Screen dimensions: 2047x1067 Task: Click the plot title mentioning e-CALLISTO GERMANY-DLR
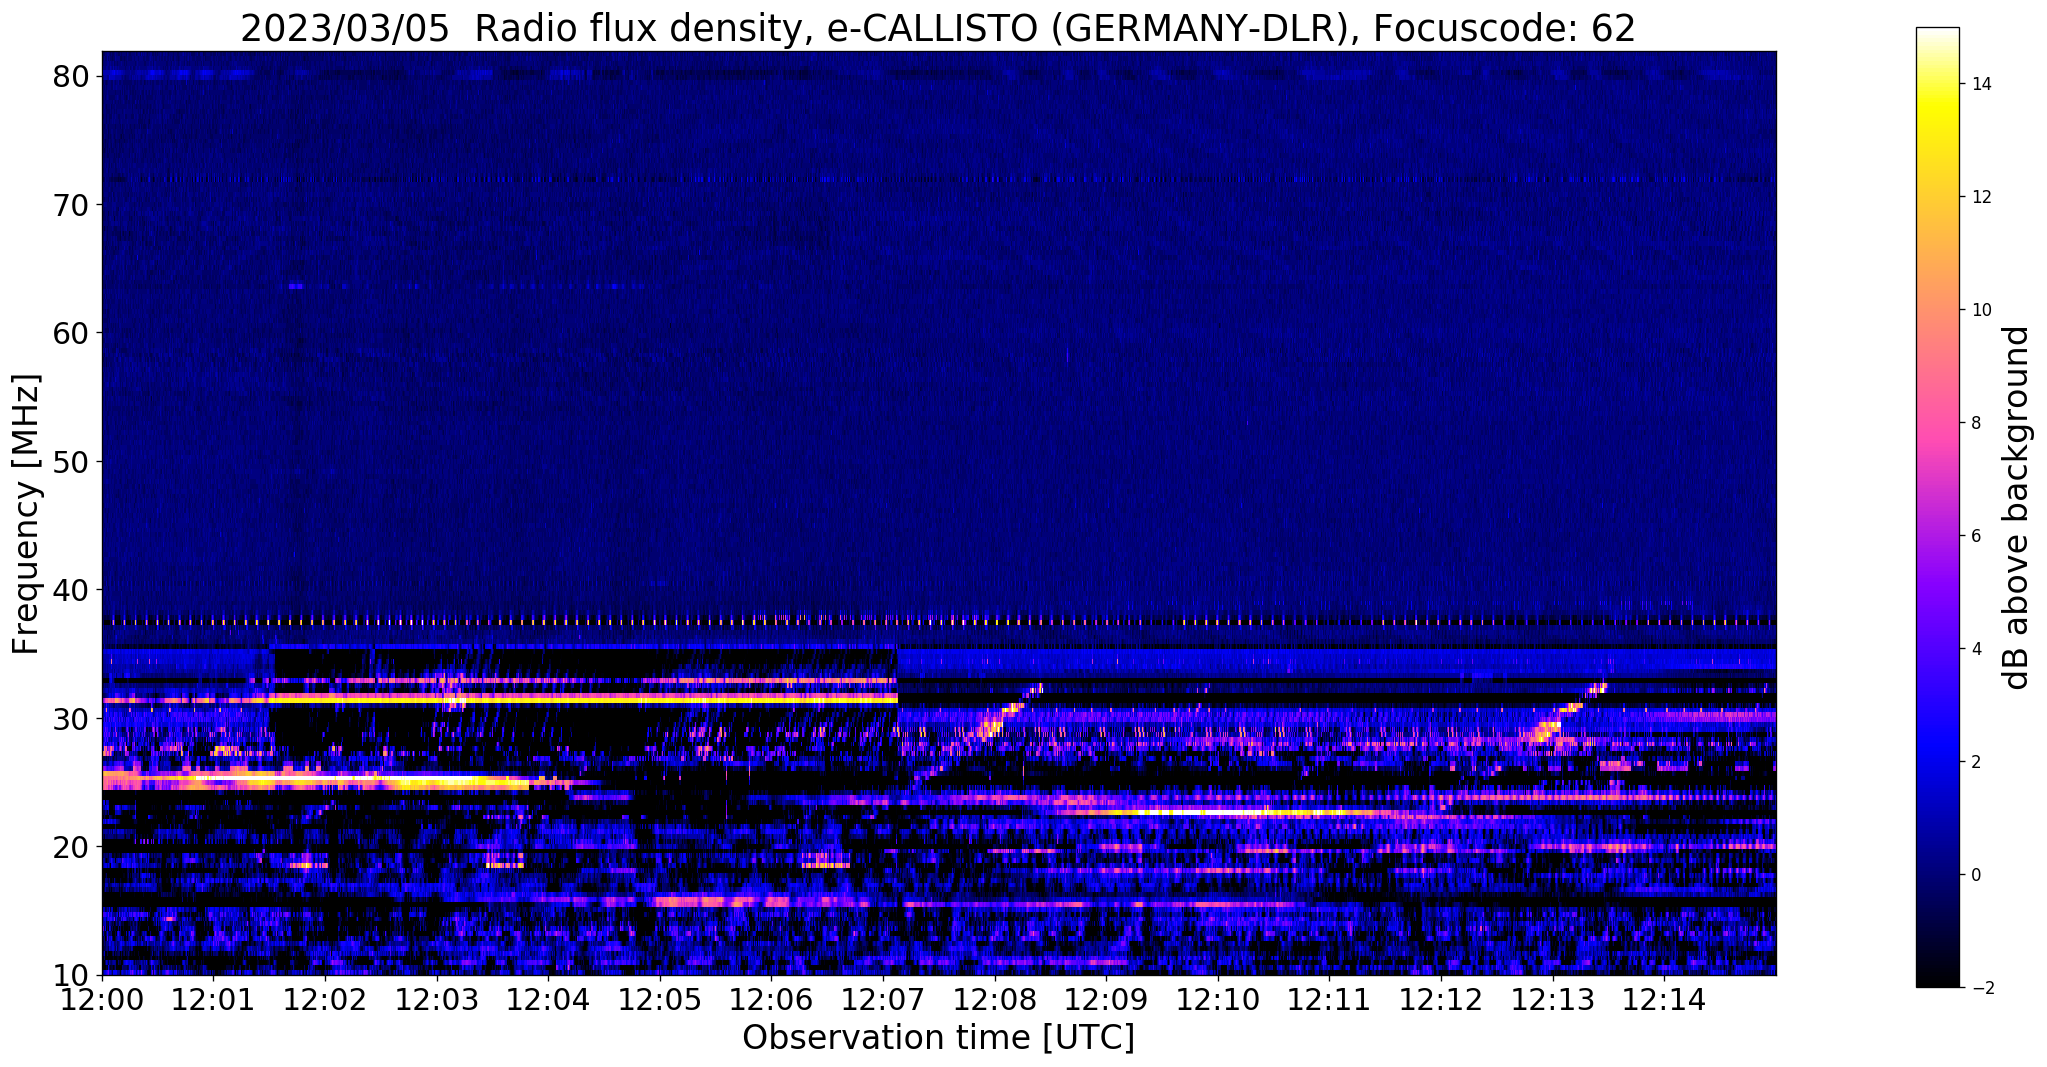pos(938,28)
